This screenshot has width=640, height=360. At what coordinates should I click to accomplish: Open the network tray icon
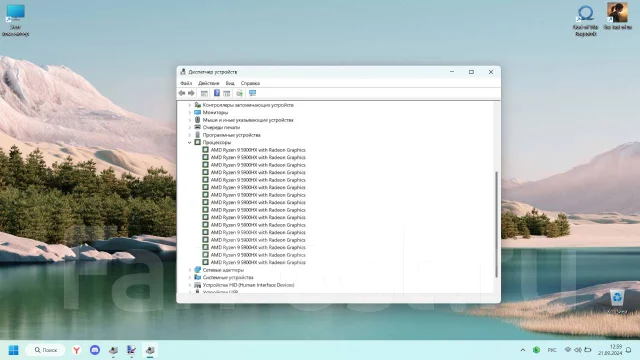pos(568,350)
